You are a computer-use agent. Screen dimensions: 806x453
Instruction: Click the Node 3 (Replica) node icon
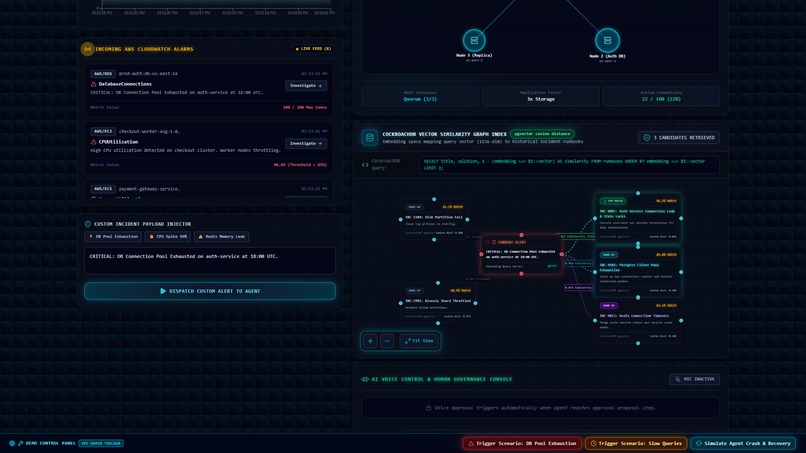coord(474,40)
